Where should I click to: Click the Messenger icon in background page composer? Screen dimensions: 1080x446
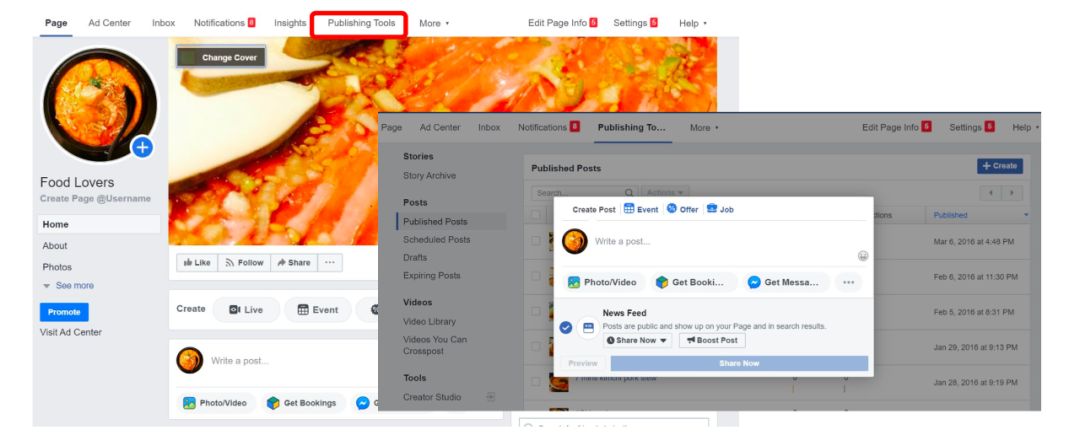363,403
